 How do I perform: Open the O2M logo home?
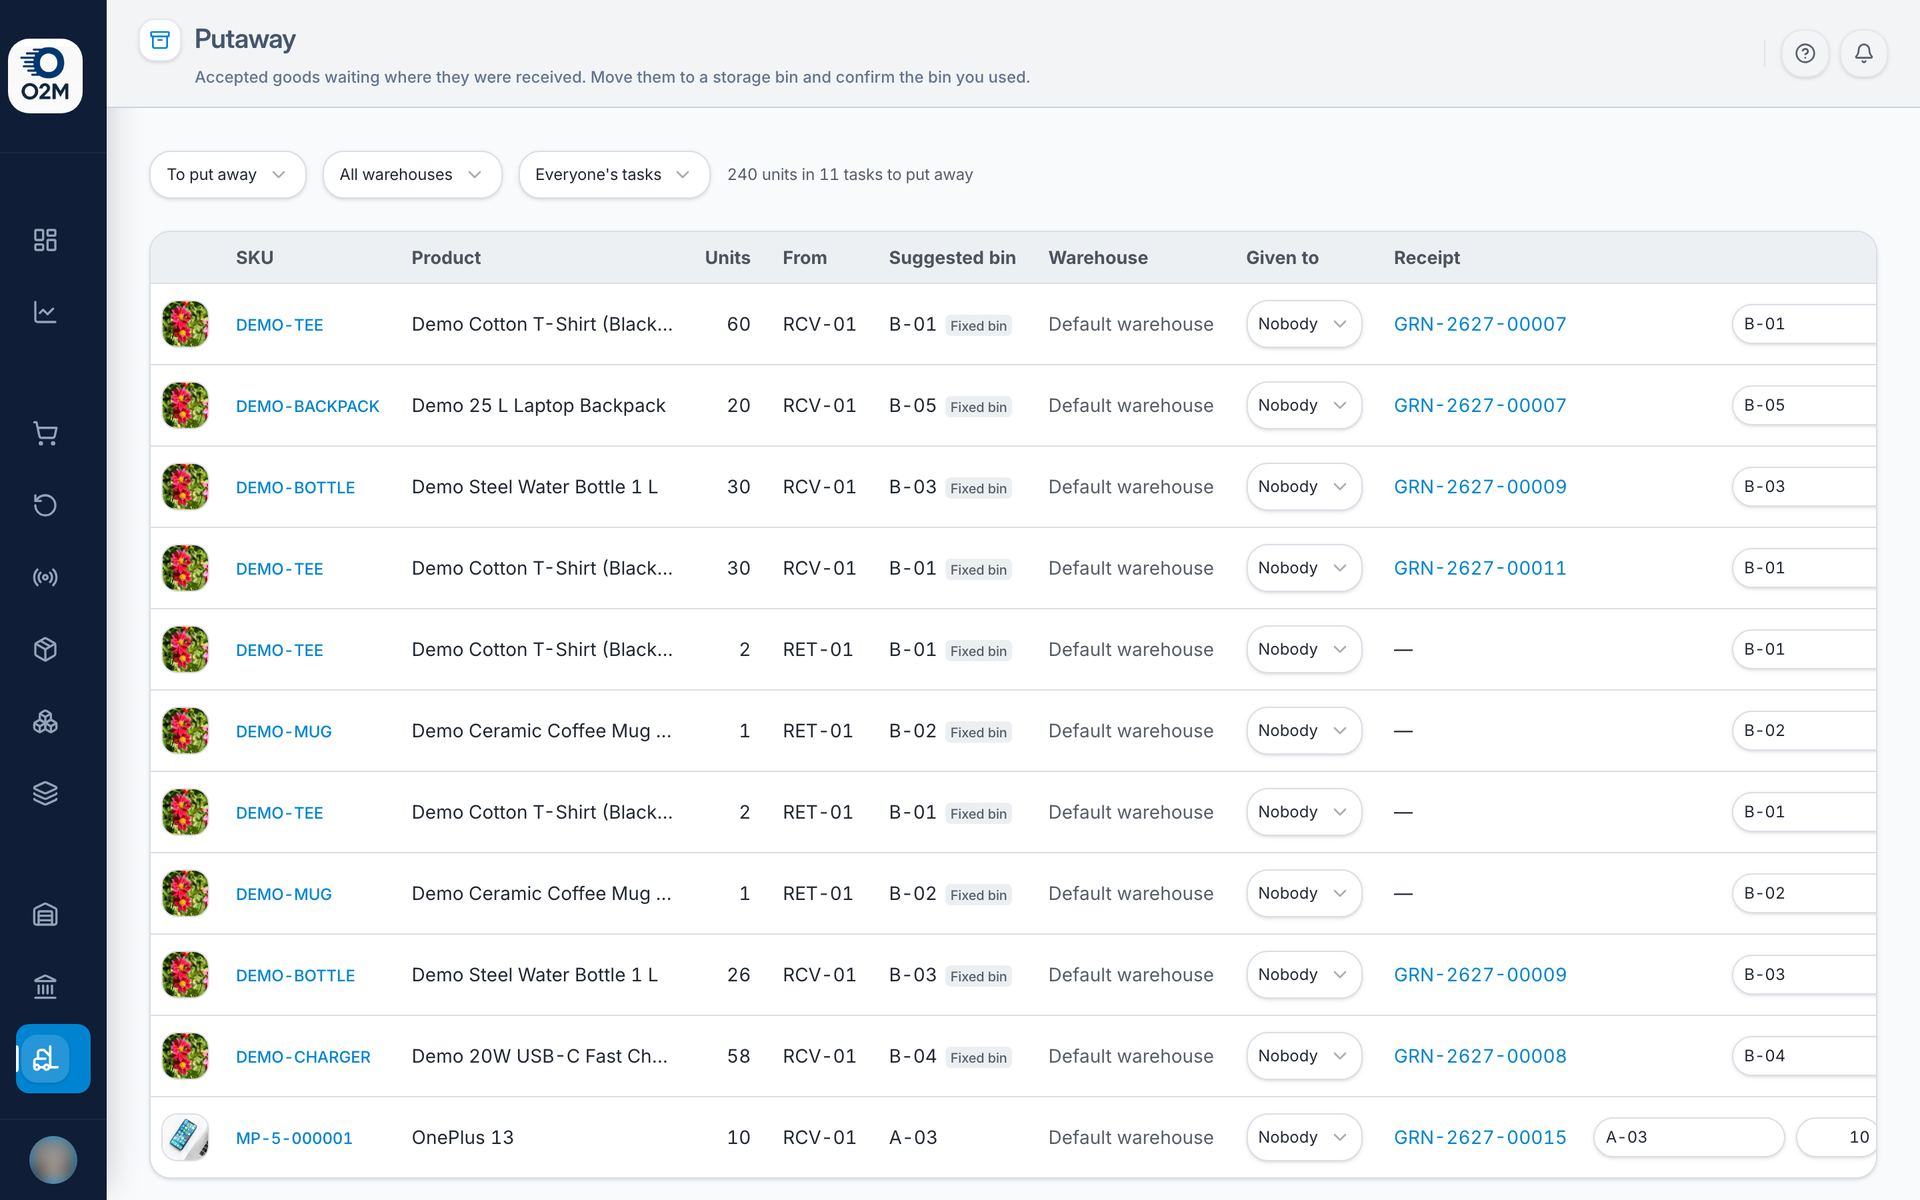pyautogui.click(x=45, y=76)
